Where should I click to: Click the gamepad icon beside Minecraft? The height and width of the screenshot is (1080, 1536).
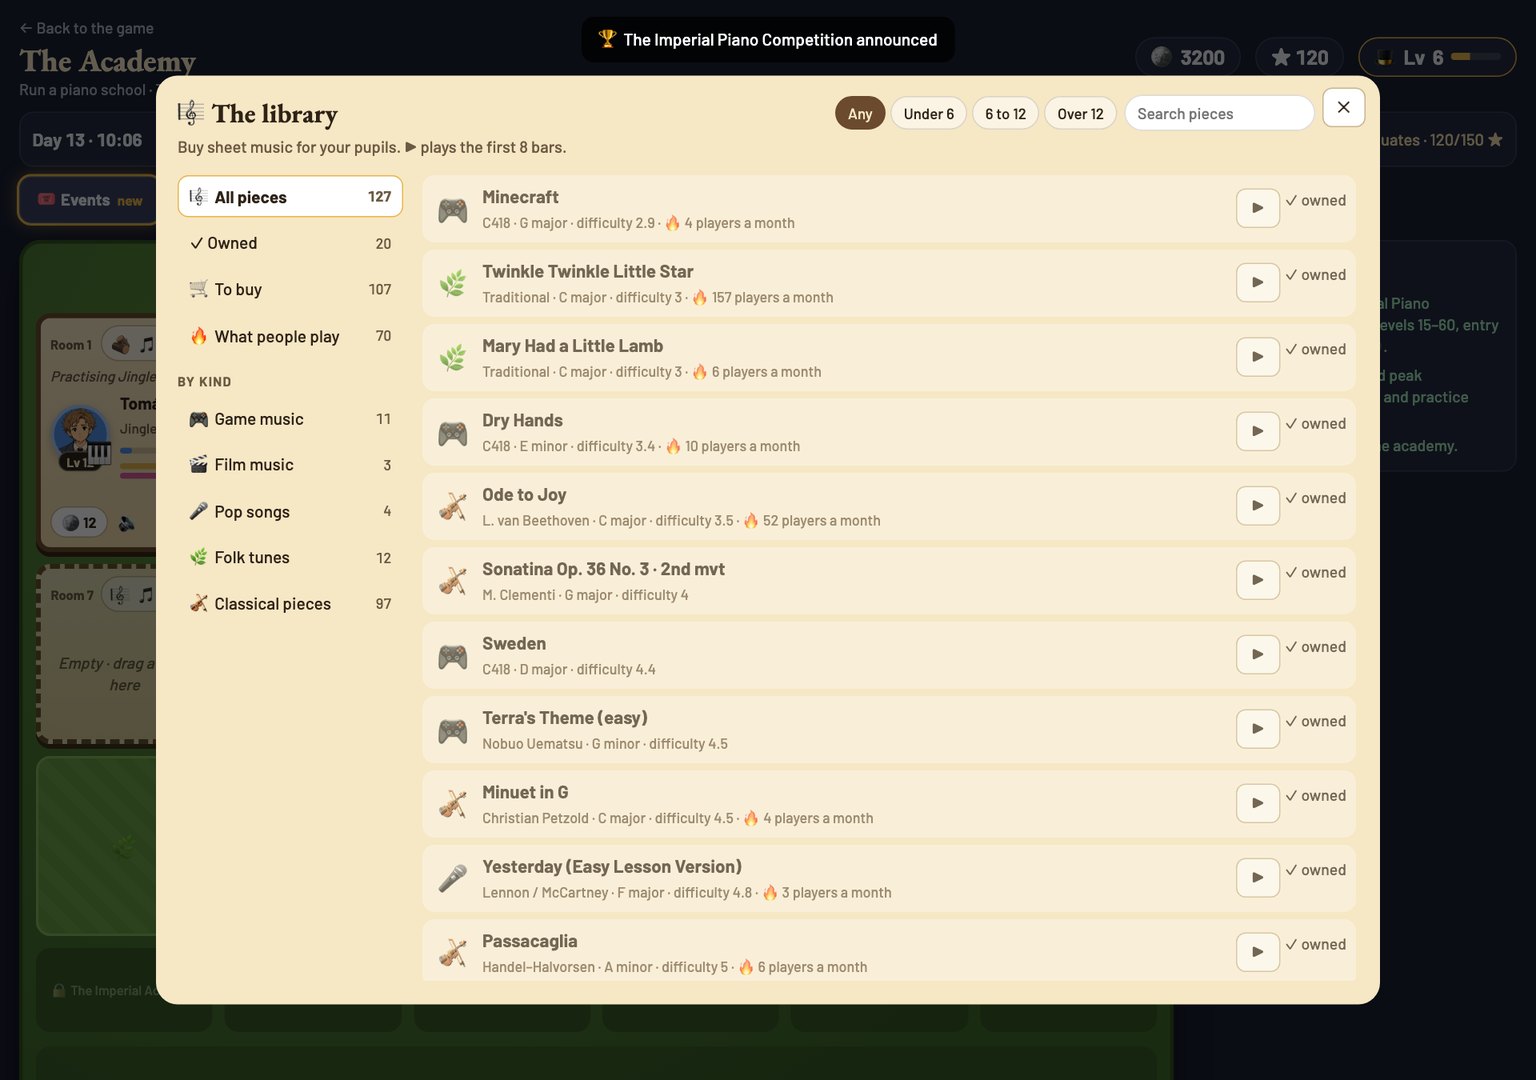tap(453, 210)
